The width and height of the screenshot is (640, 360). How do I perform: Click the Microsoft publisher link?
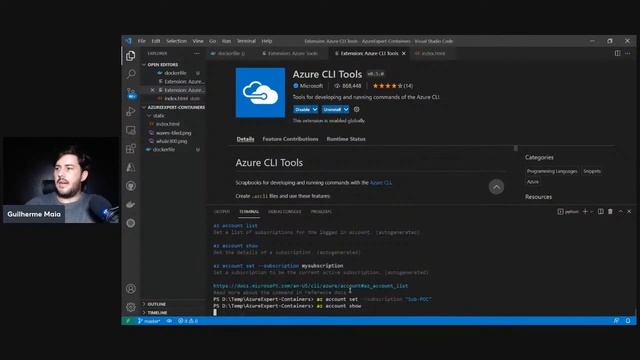click(x=311, y=86)
